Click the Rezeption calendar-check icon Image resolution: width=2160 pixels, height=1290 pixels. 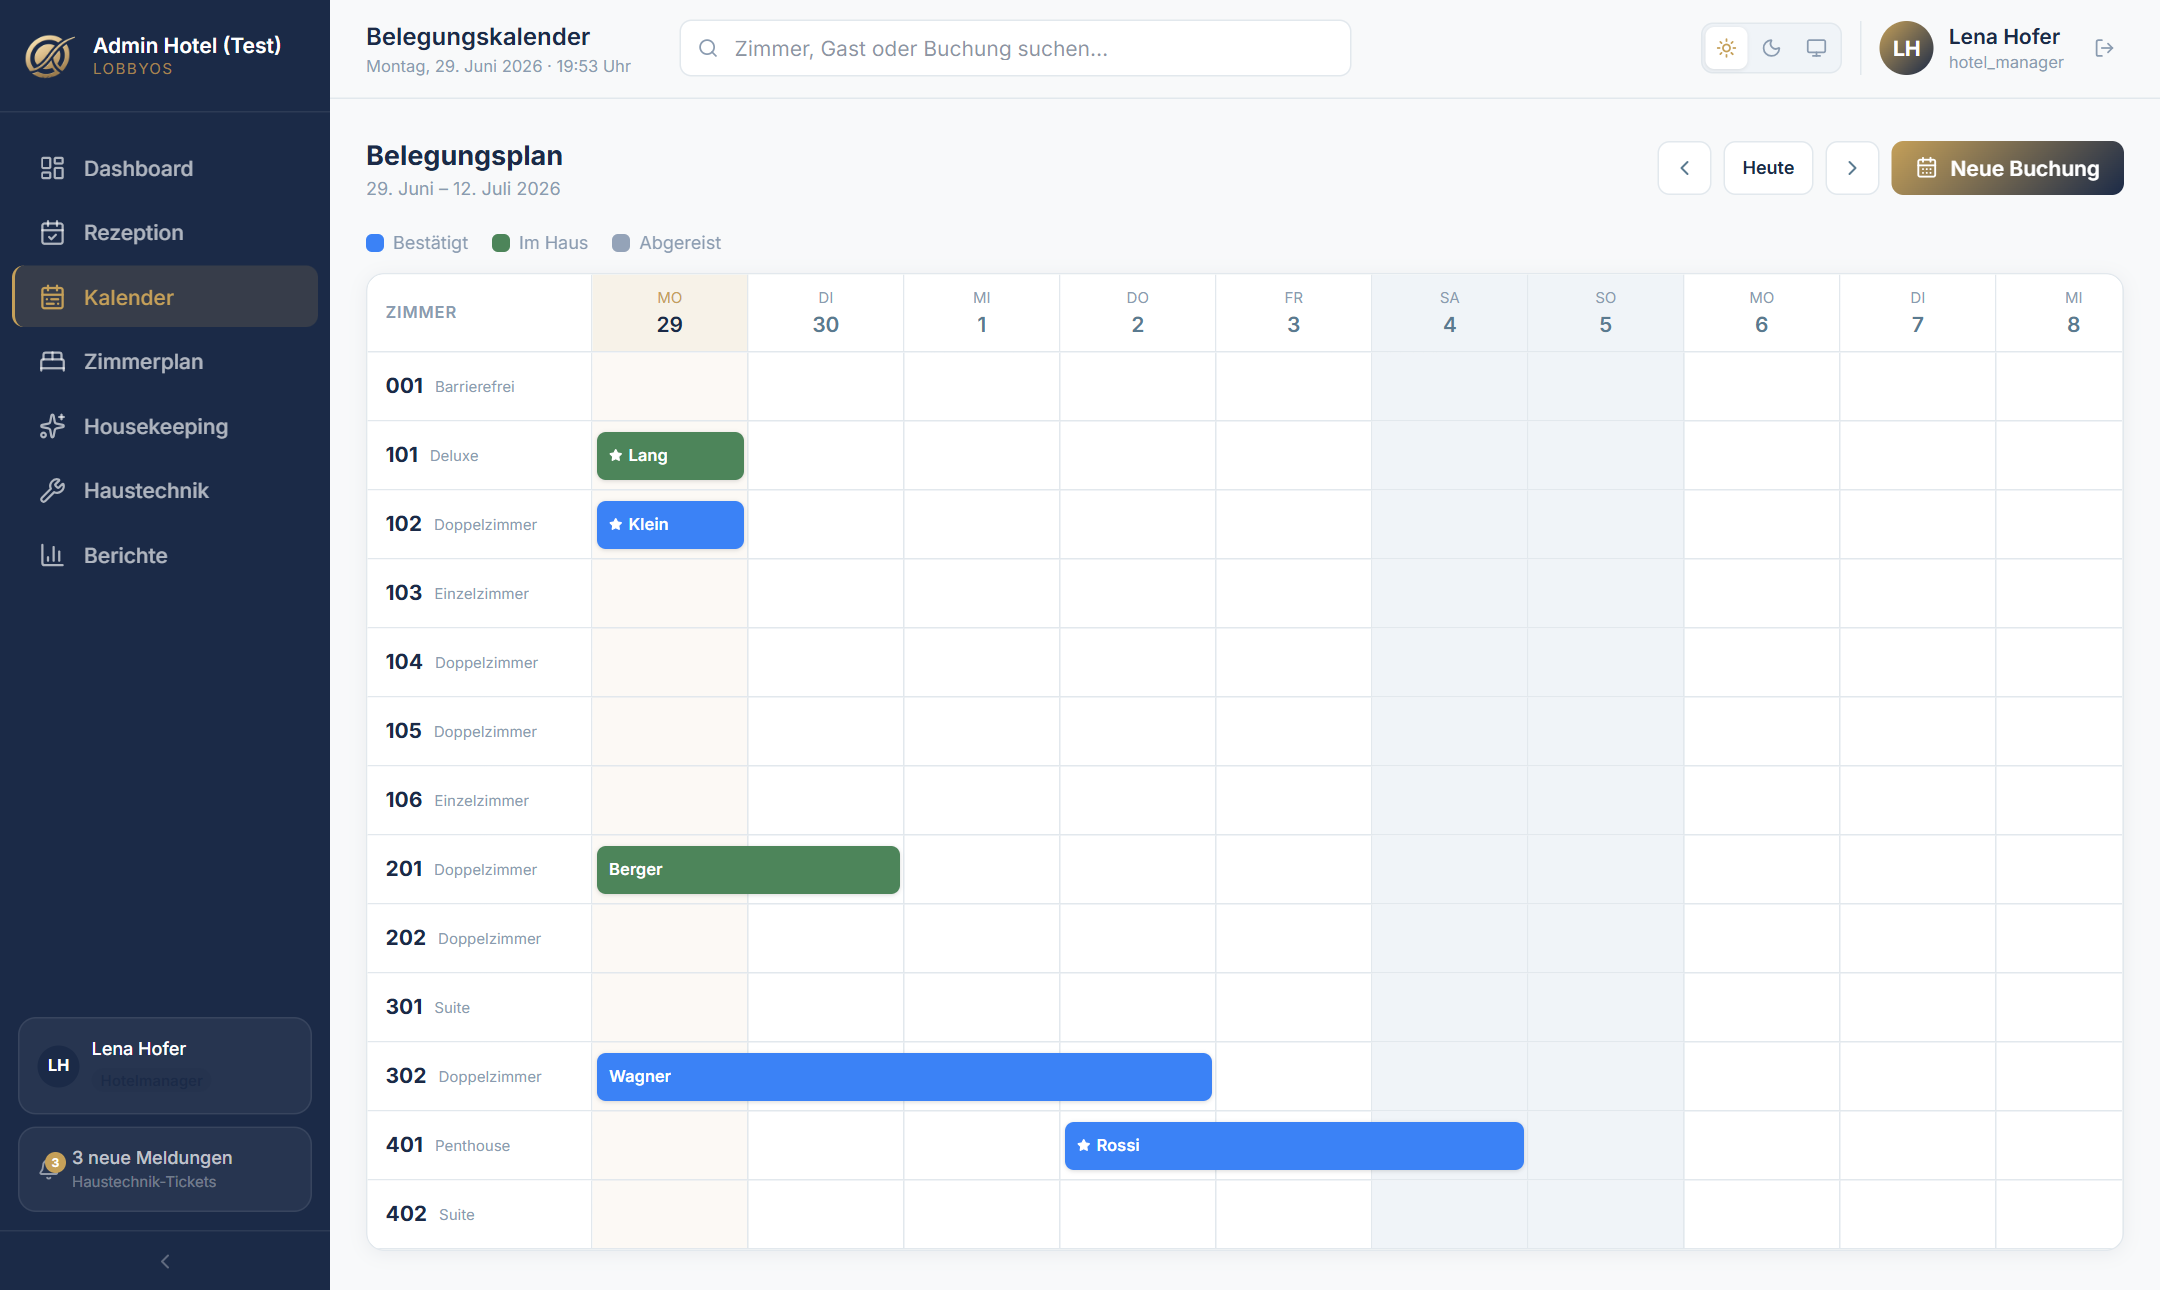(x=52, y=233)
